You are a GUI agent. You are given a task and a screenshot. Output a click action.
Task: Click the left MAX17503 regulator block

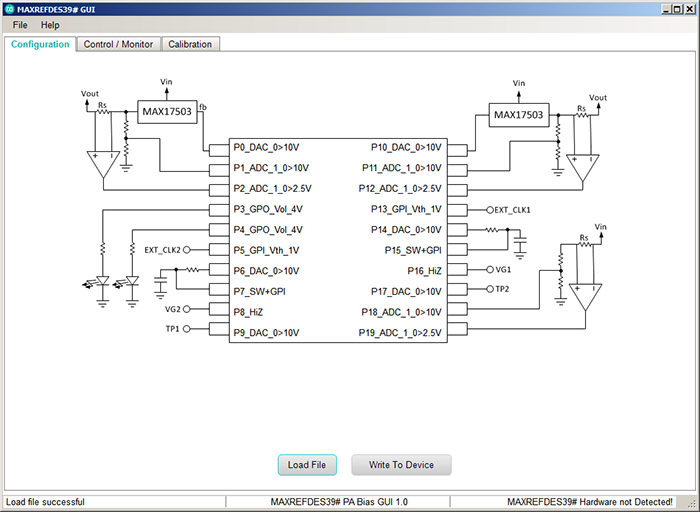(167, 112)
